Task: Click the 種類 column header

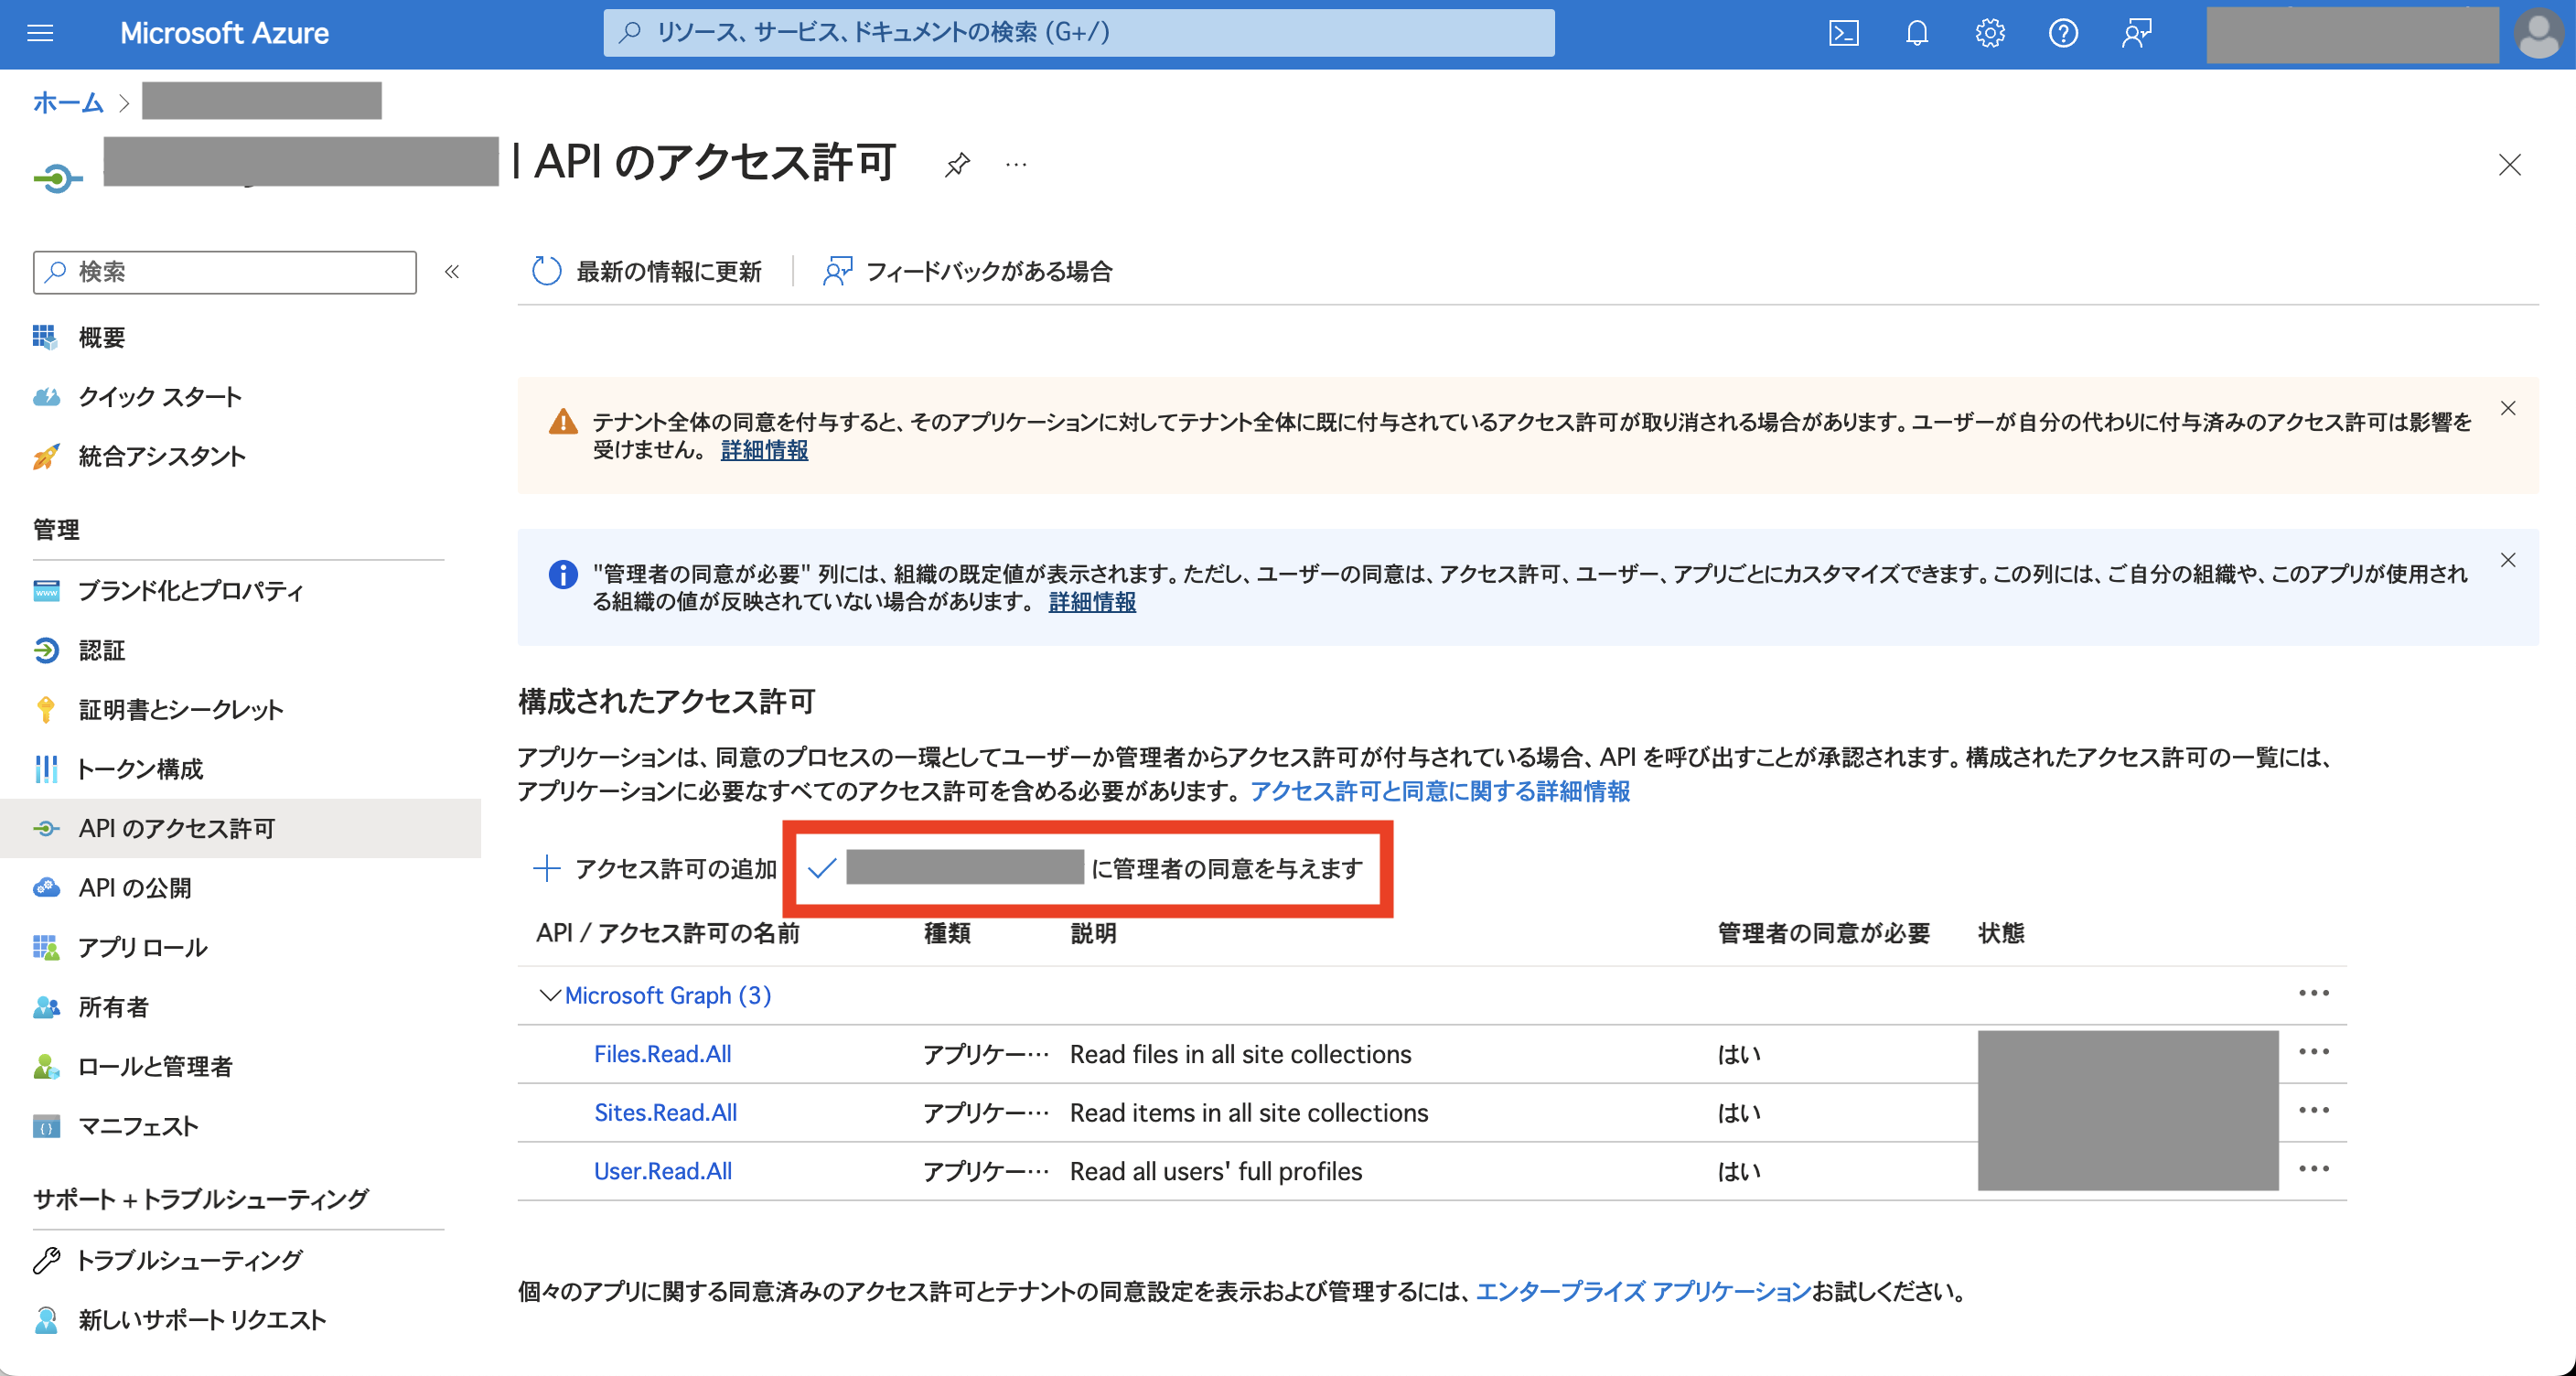Action: click(947, 933)
